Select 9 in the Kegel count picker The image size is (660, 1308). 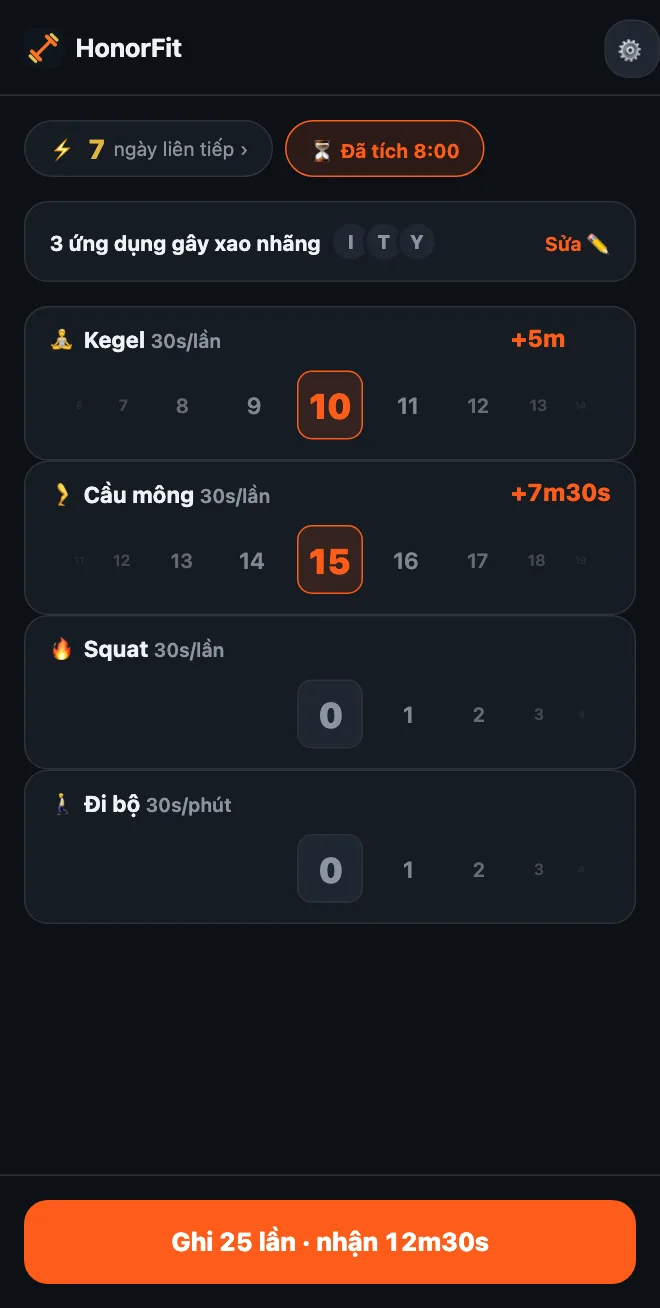254,406
